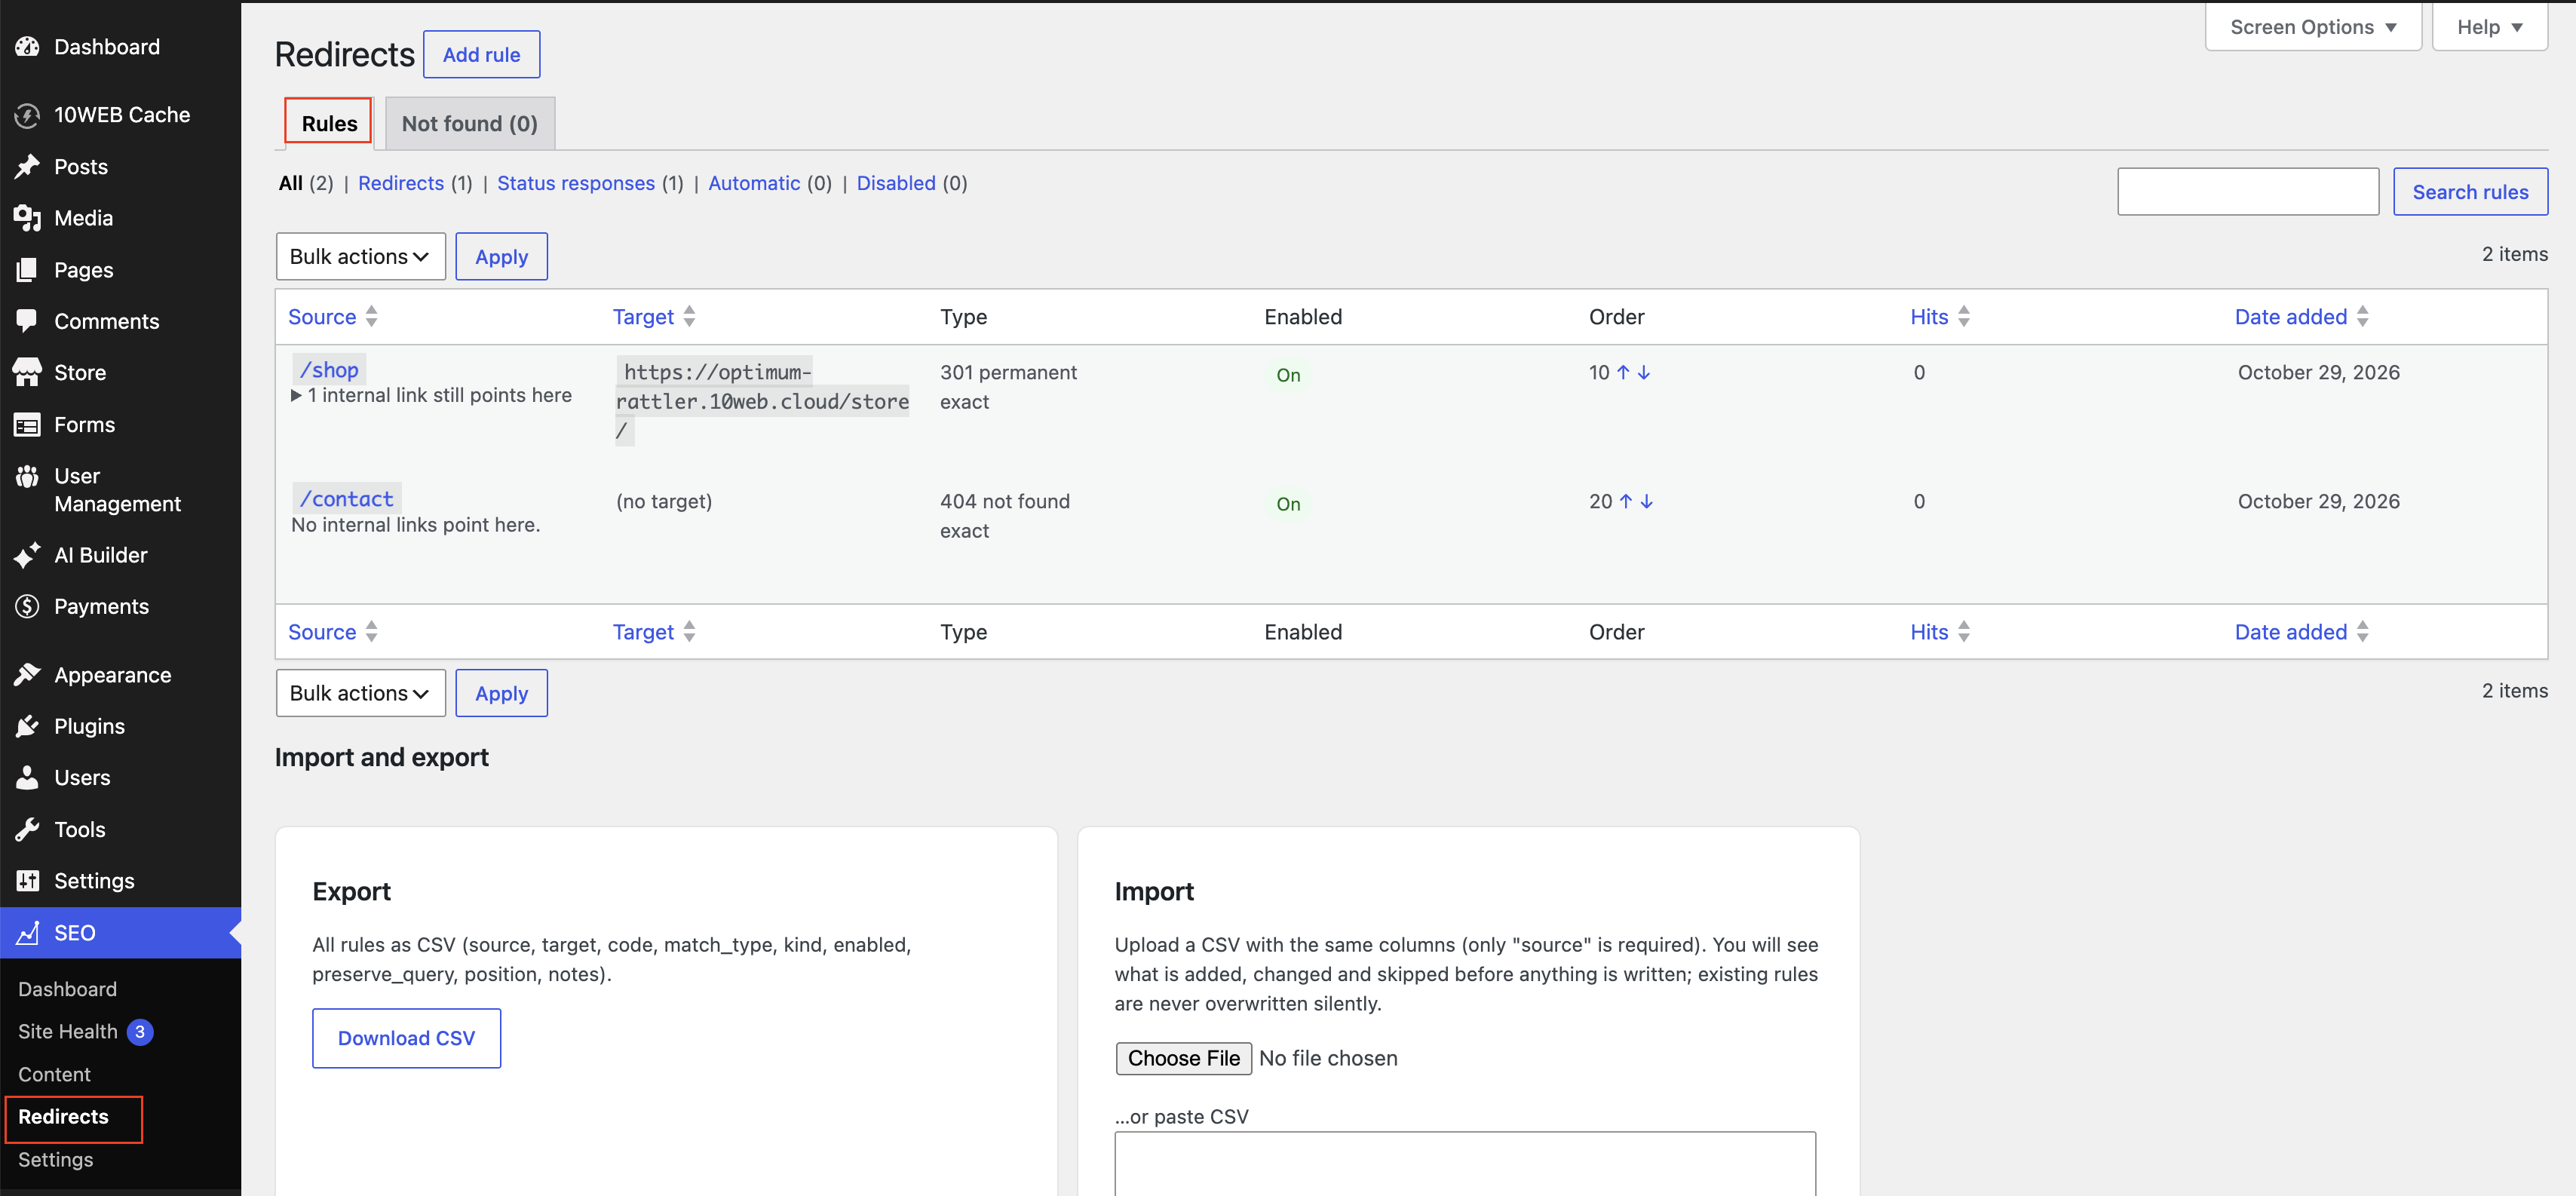This screenshot has height=1196, width=2576.
Task: Expand the Help dropdown
Action: pos(2490,27)
